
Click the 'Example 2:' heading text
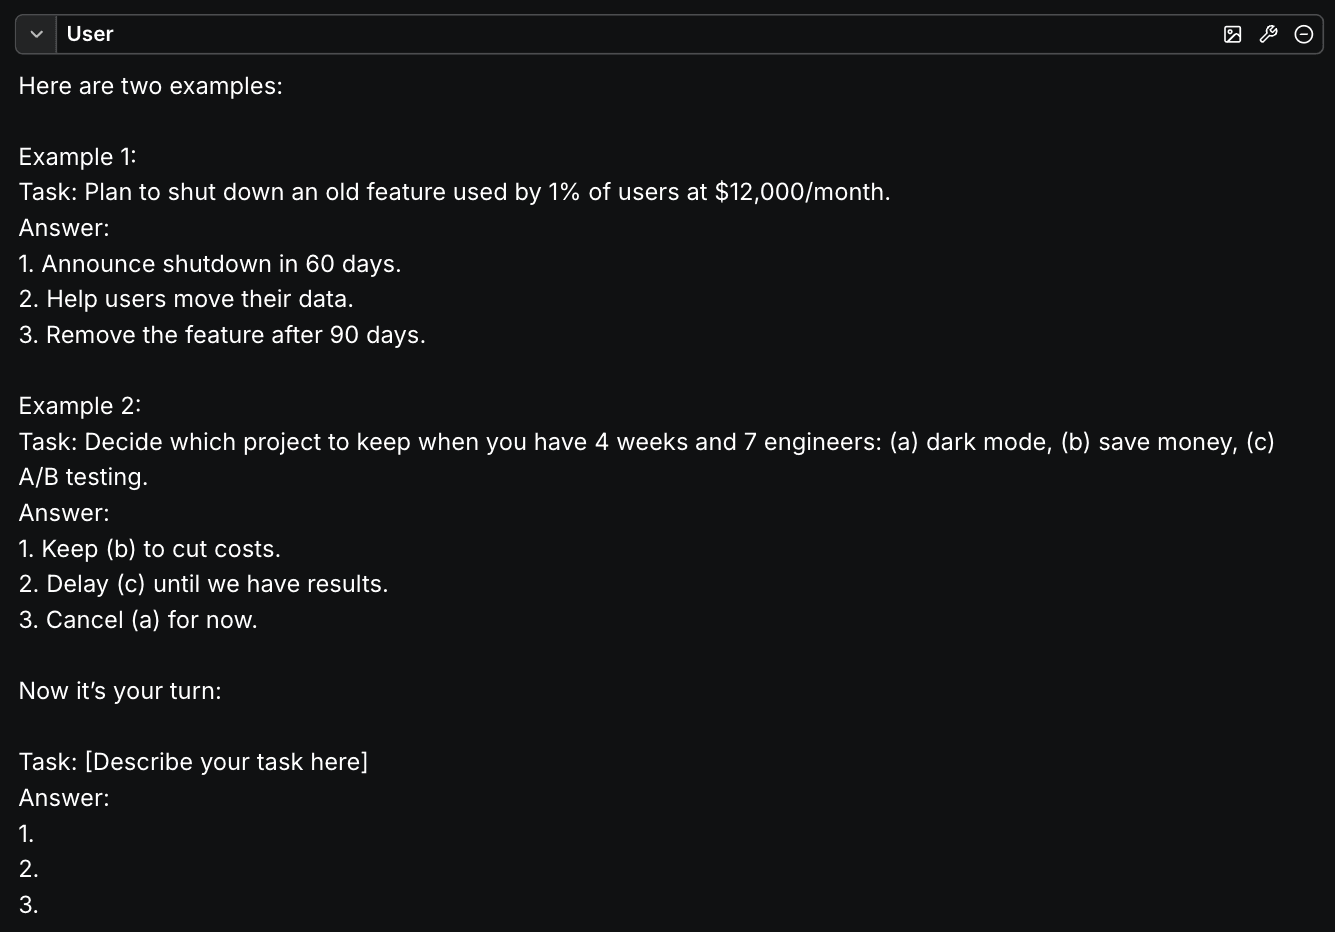80,406
